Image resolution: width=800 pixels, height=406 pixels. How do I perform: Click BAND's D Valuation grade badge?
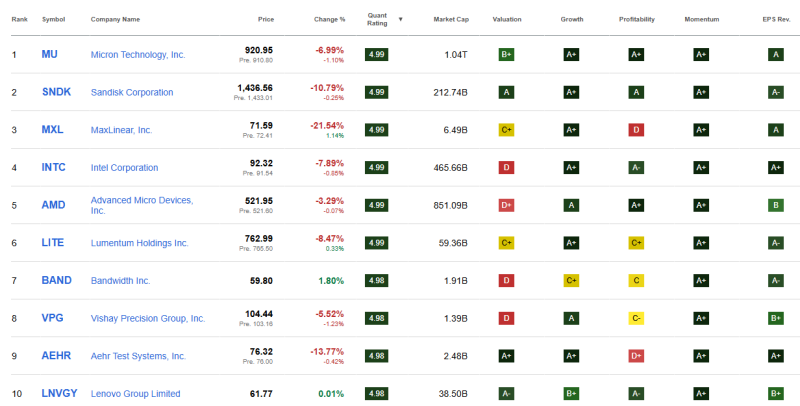pos(506,281)
